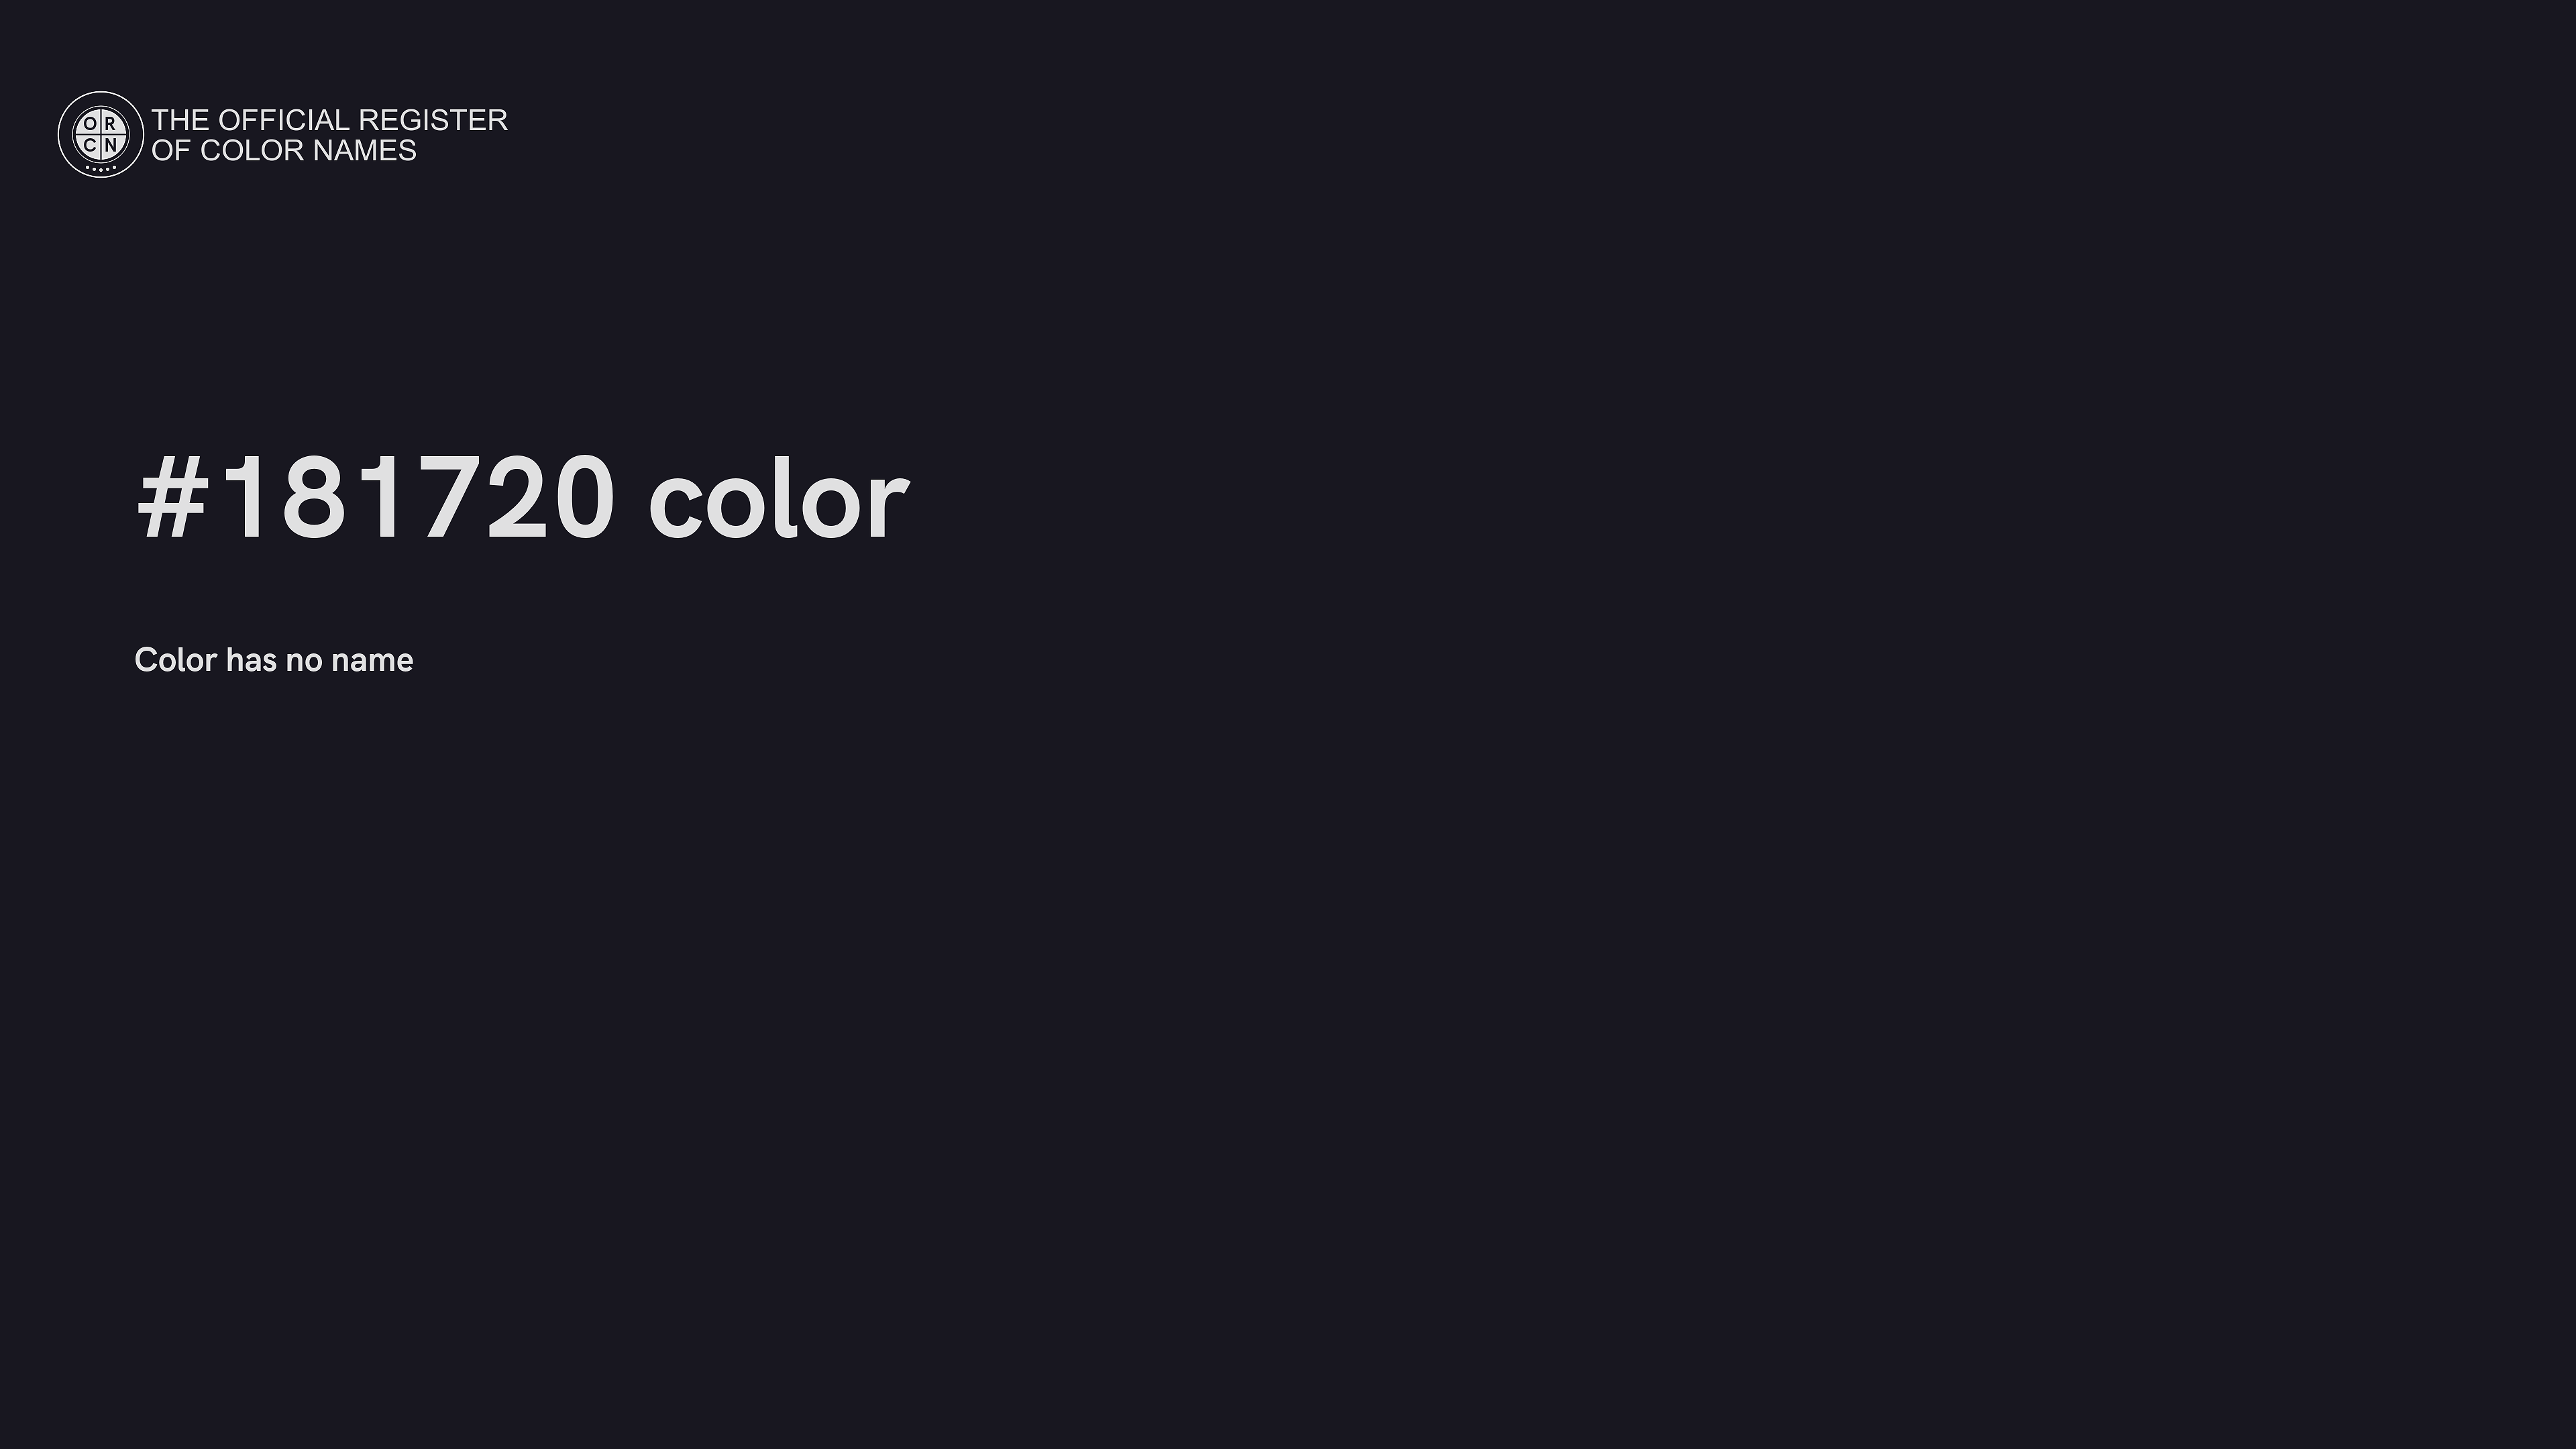
Task: Click the letter R in the ORCN logo
Action: 110,124
